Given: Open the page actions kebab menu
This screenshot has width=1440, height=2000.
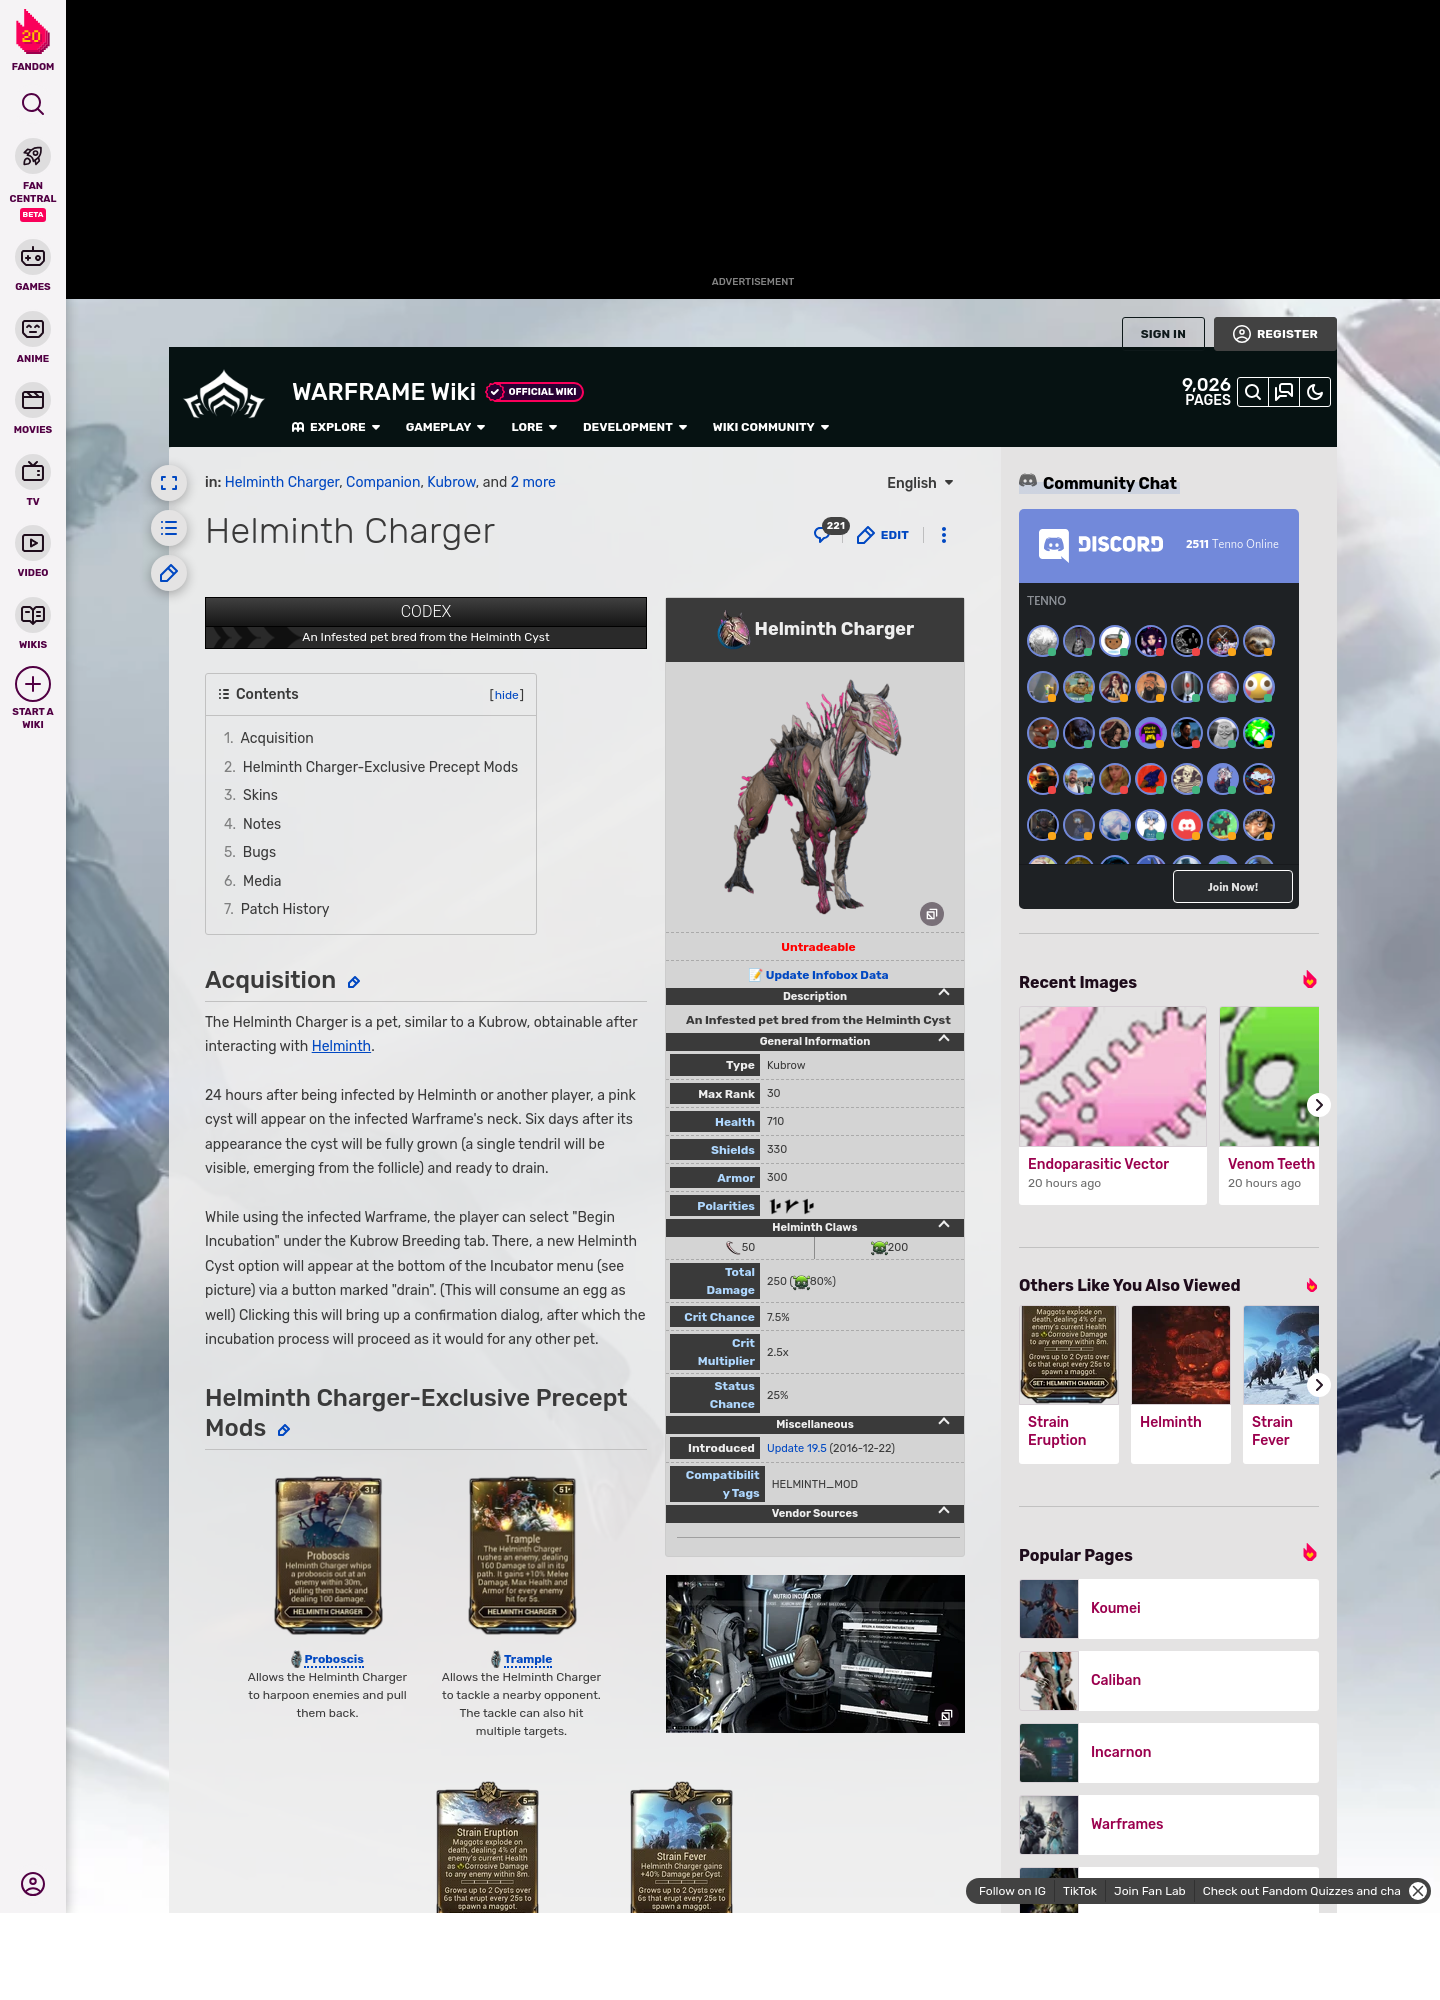Looking at the screenshot, I should pyautogui.click(x=944, y=535).
